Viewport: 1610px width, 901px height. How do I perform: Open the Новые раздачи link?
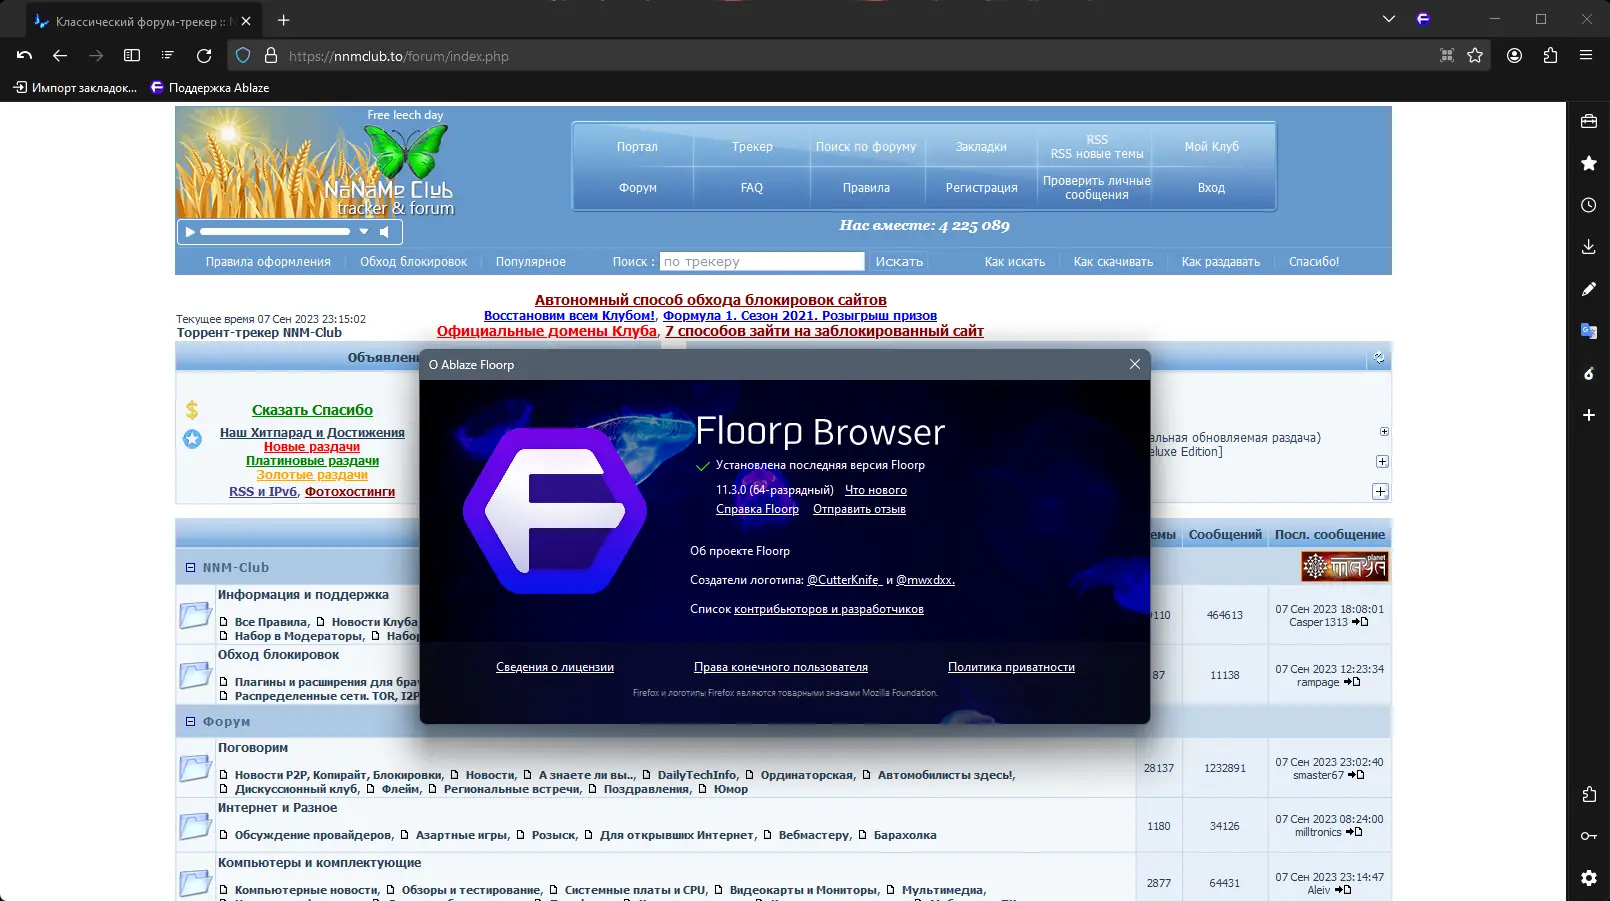pyautogui.click(x=312, y=447)
